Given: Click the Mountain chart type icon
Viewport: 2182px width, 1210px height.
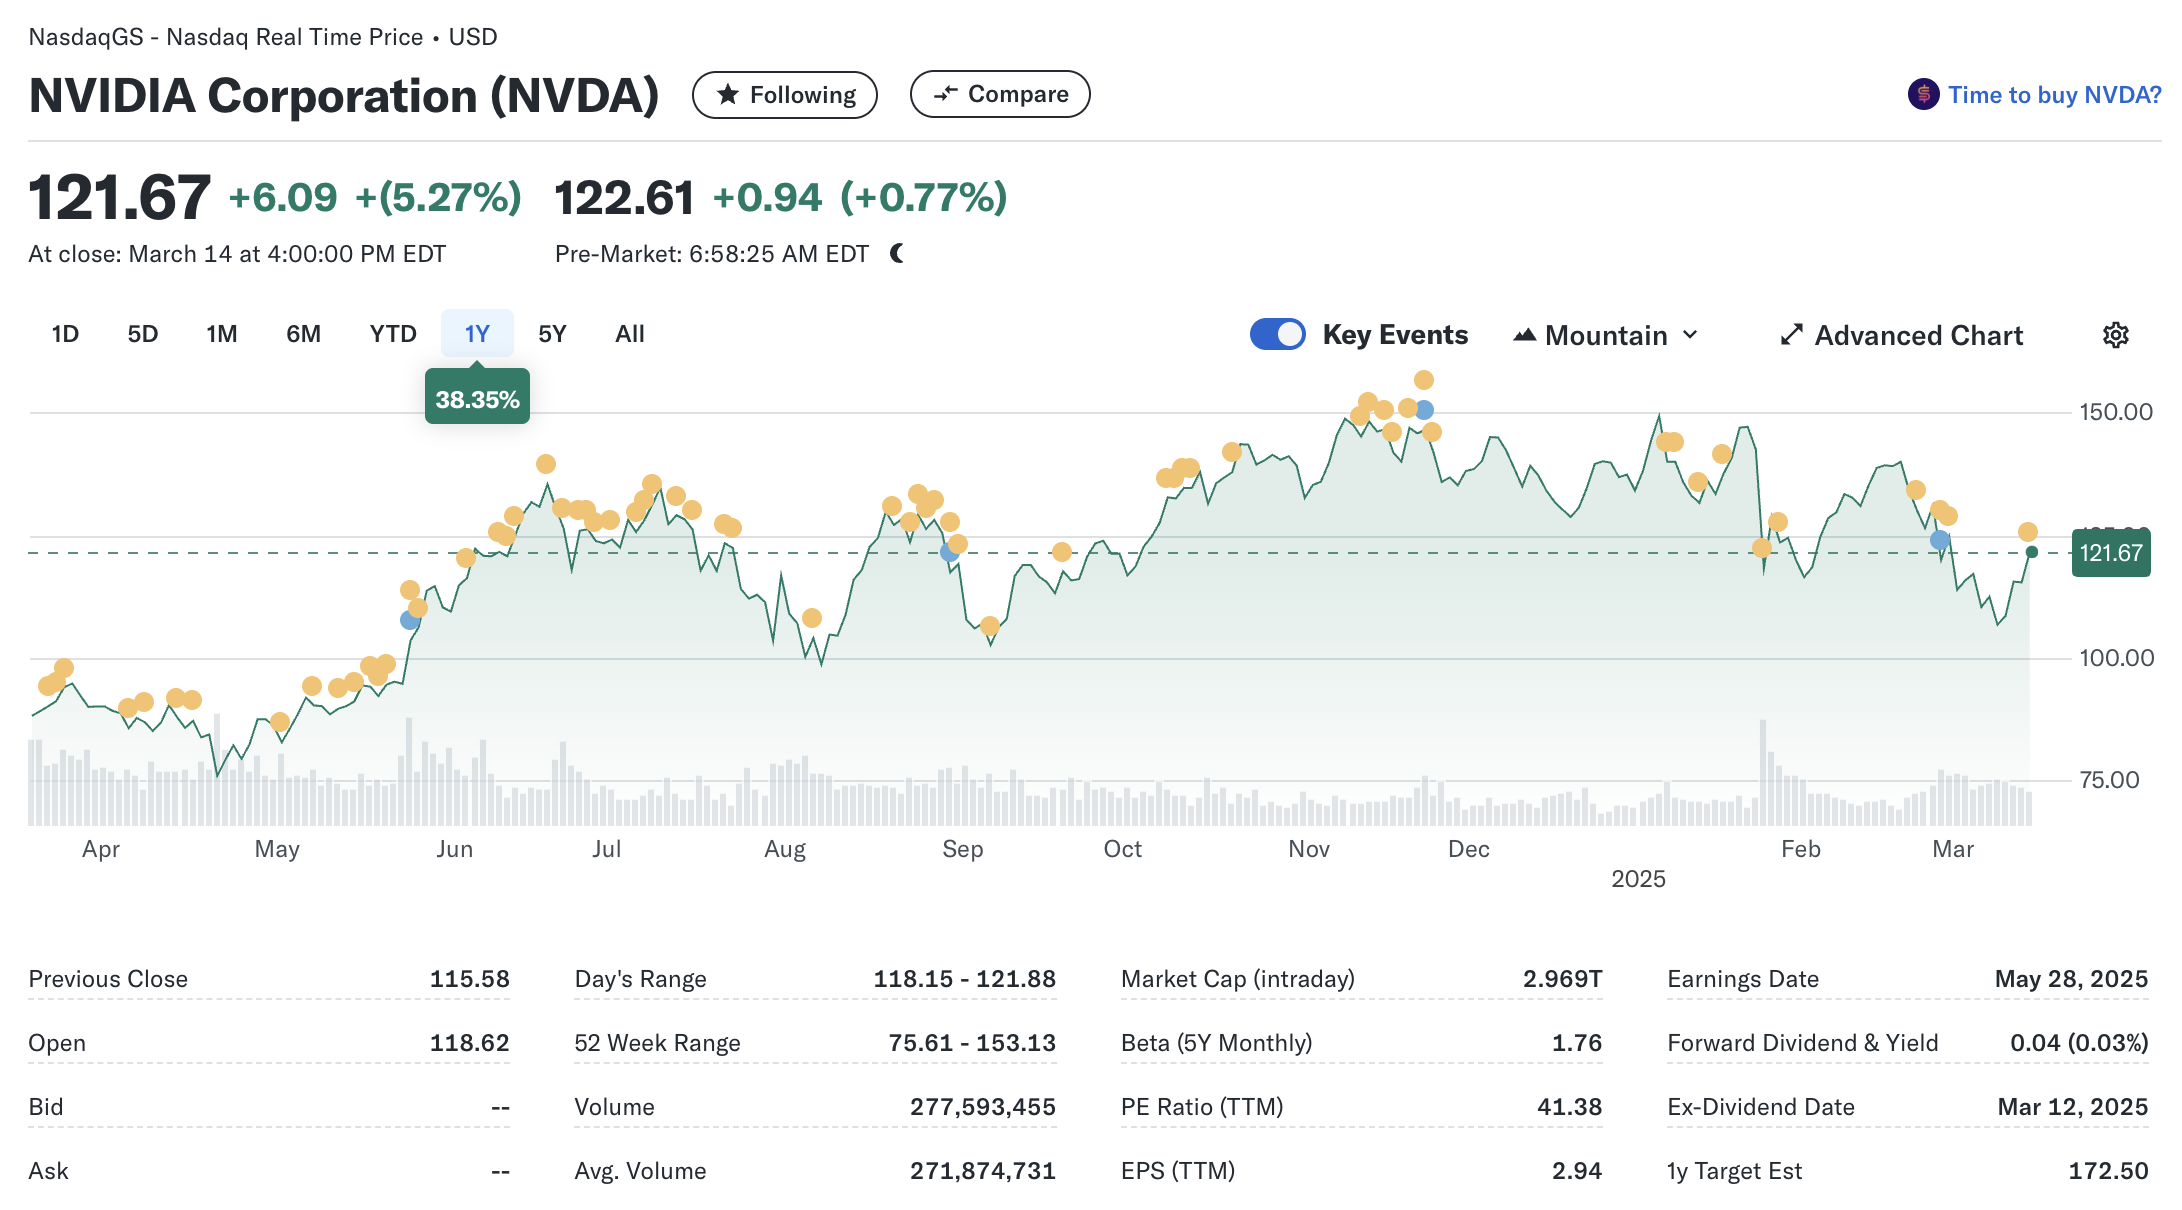Looking at the screenshot, I should 1524,335.
